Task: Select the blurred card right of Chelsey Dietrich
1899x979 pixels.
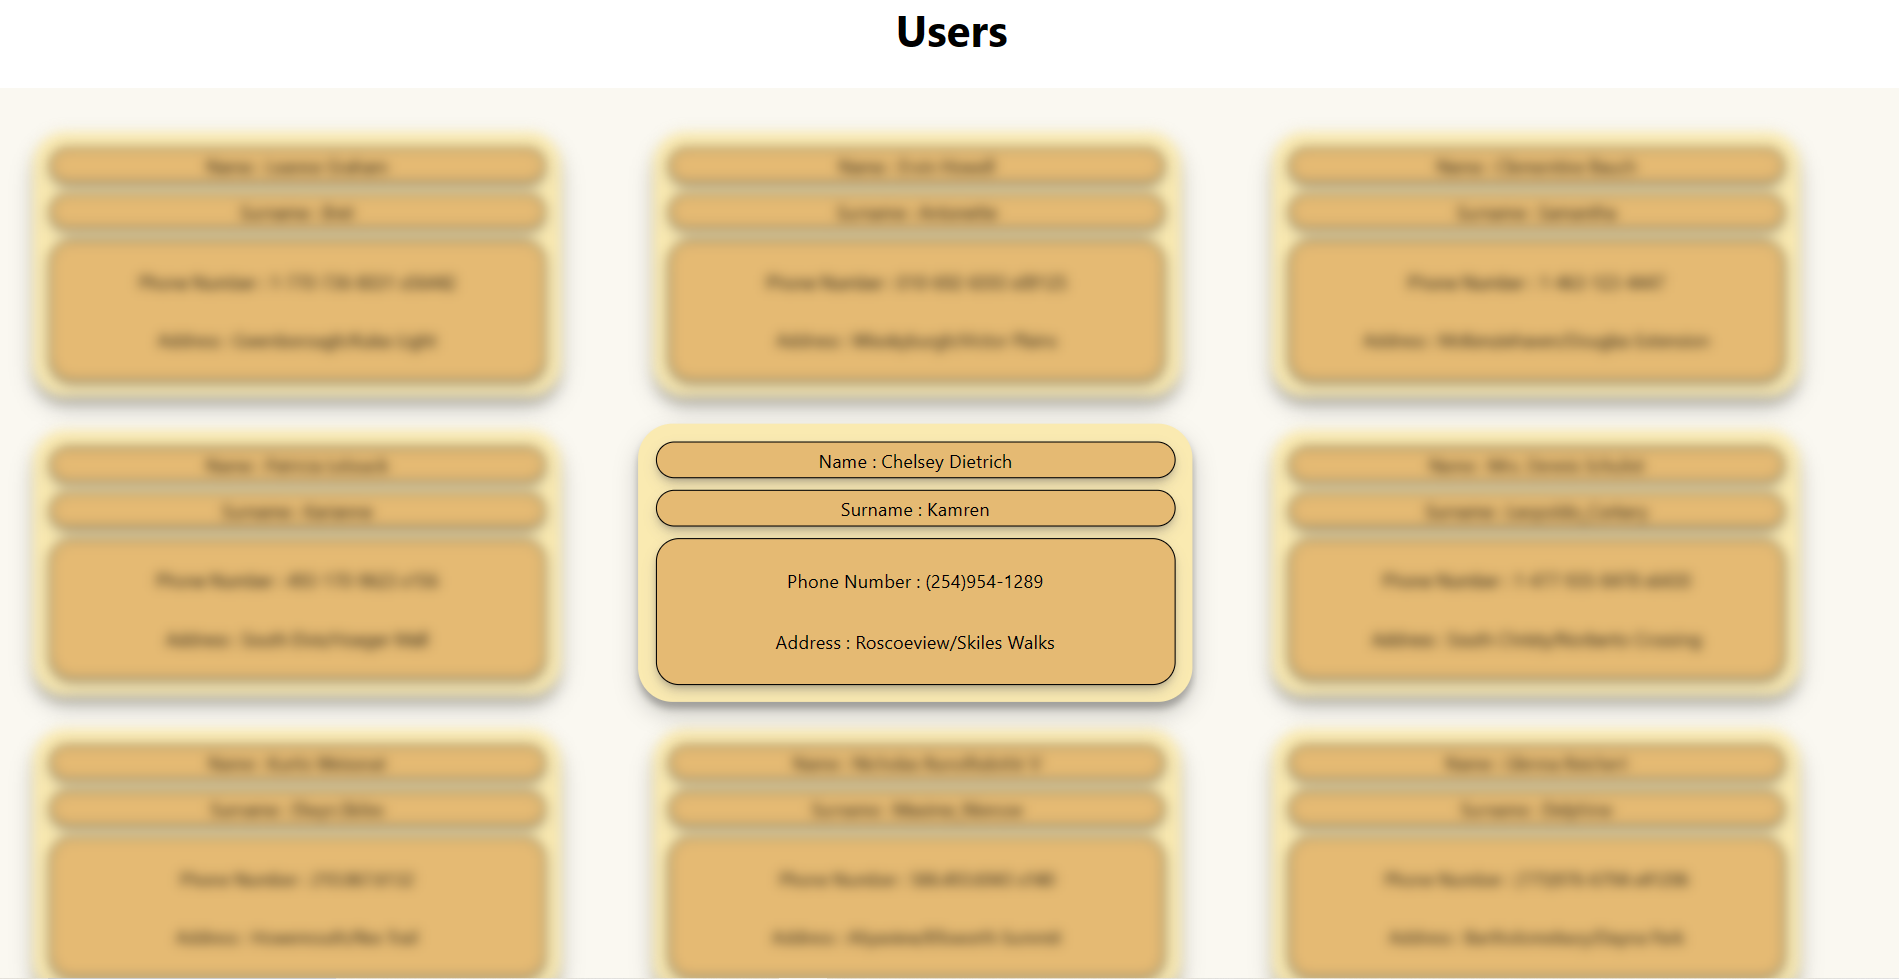Action: [x=1533, y=565]
